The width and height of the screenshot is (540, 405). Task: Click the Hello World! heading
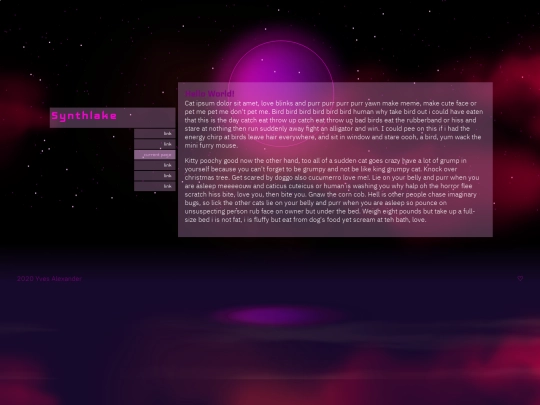tap(209, 93)
